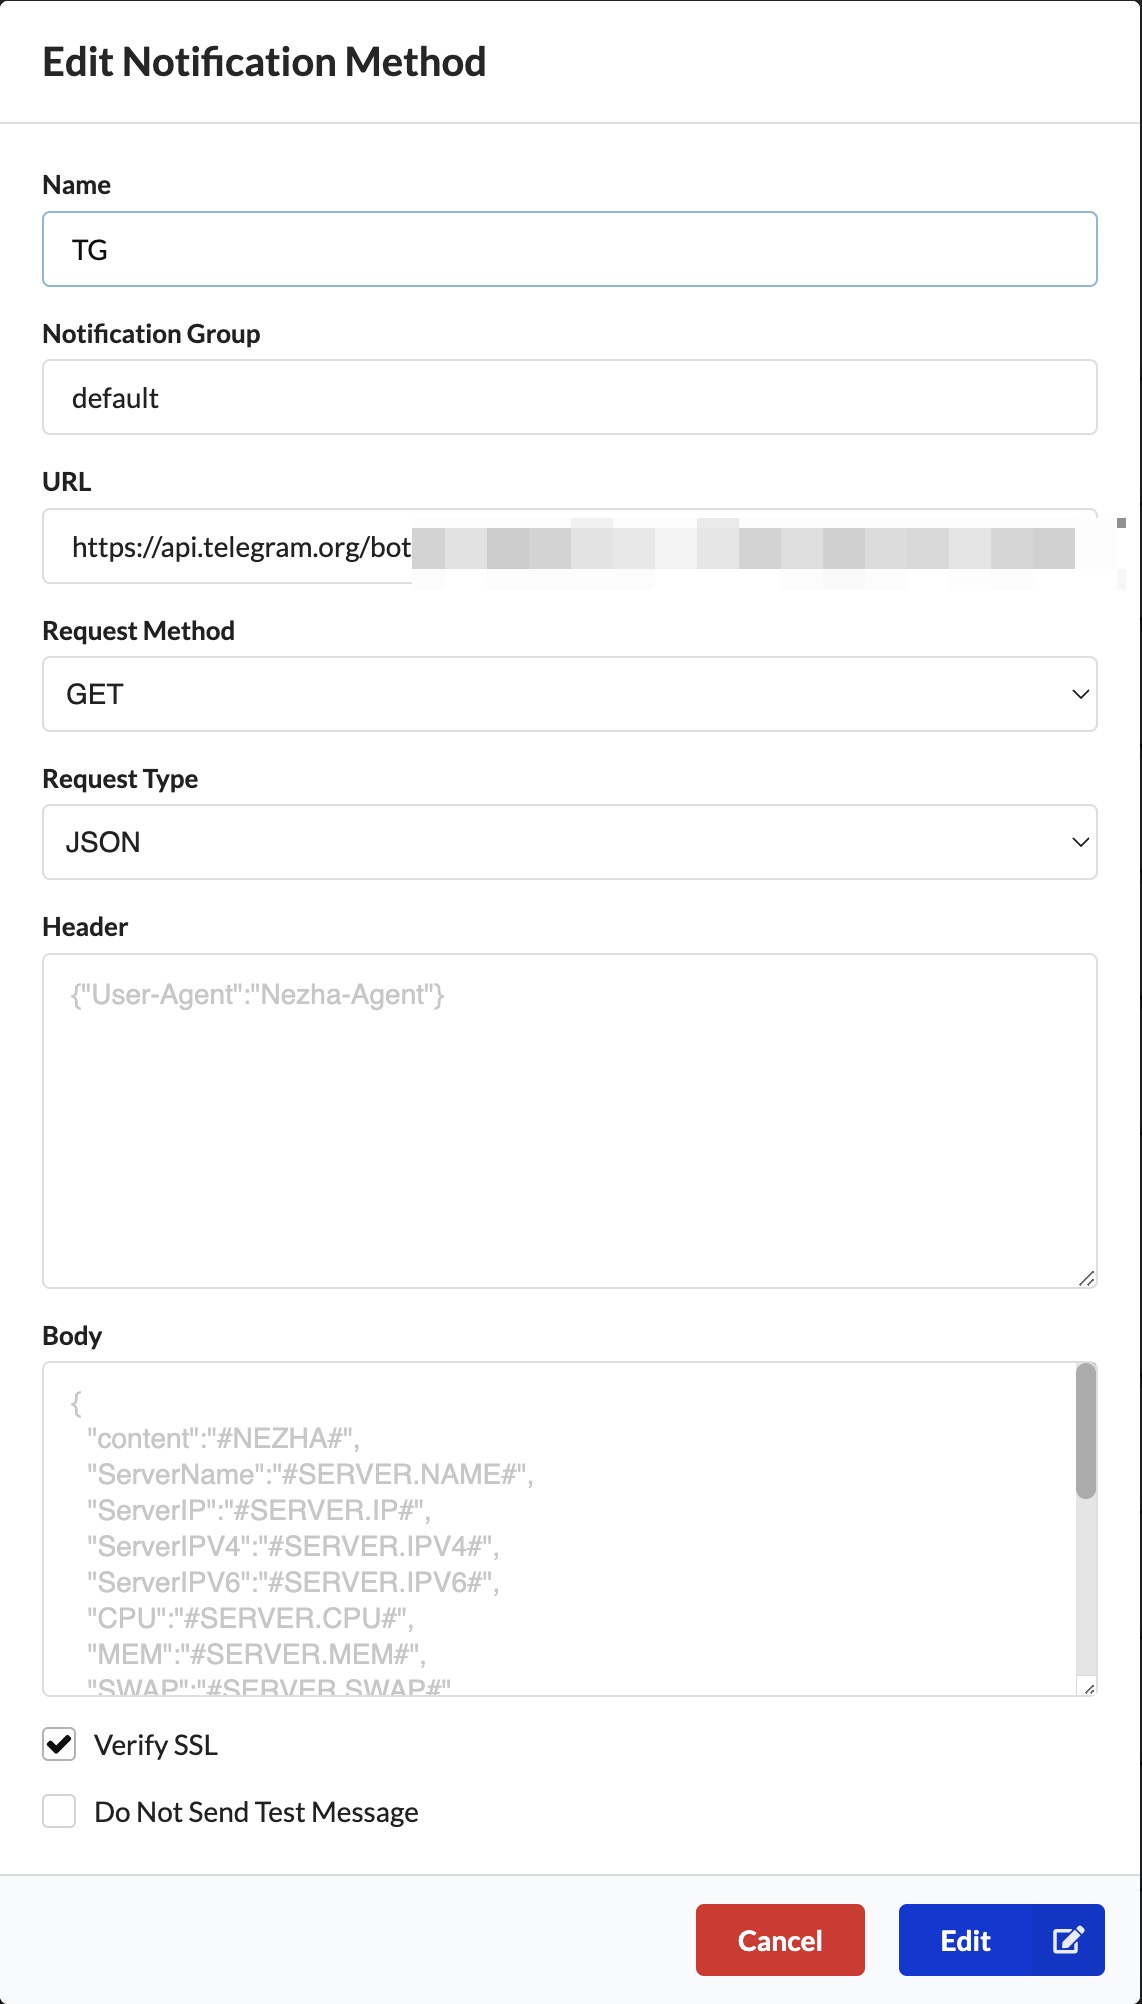Click the Verify SSL label text

coord(155,1745)
